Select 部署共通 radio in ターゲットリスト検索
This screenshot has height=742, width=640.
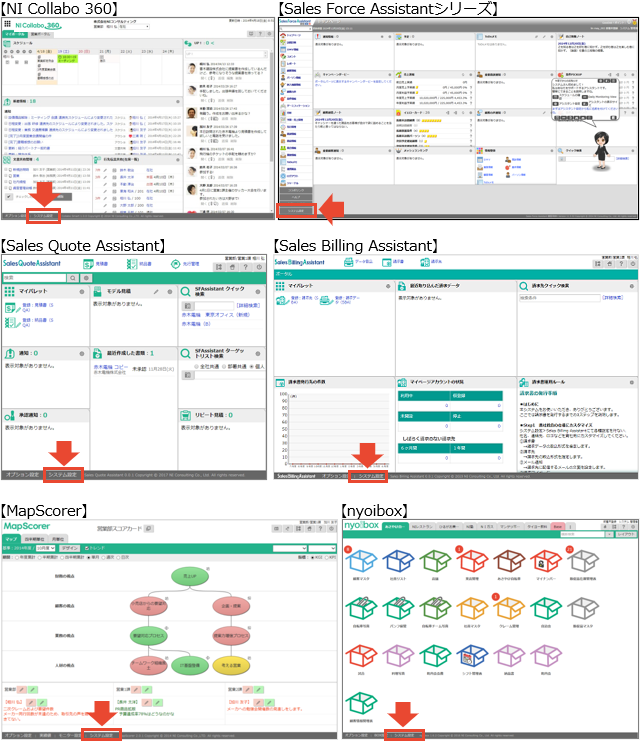(x=224, y=367)
